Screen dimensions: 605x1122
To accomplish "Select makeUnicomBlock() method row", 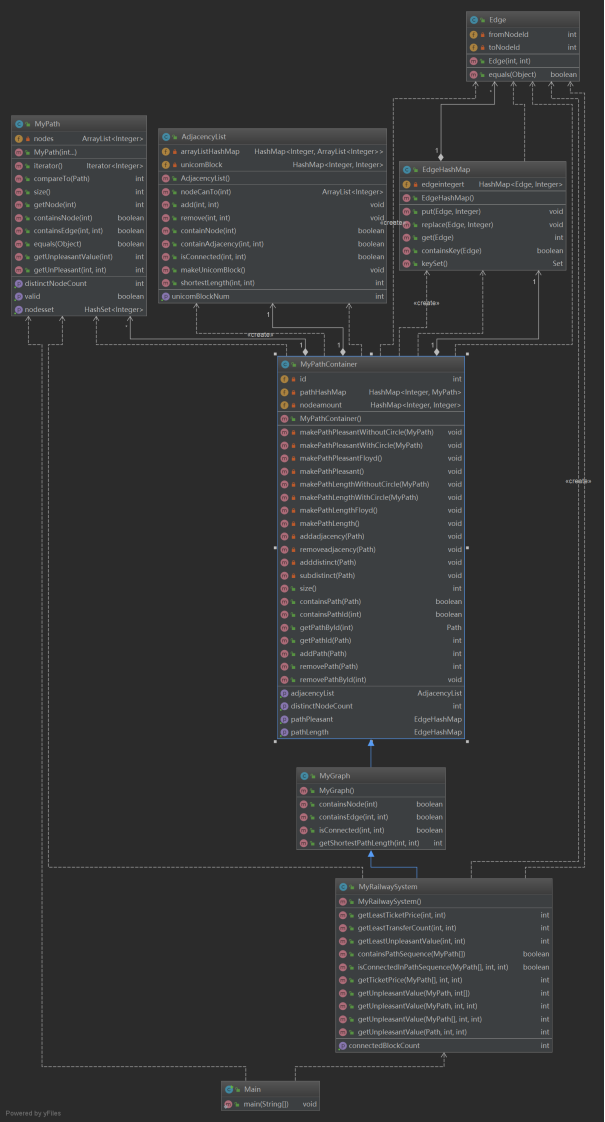I will pos(273,270).
